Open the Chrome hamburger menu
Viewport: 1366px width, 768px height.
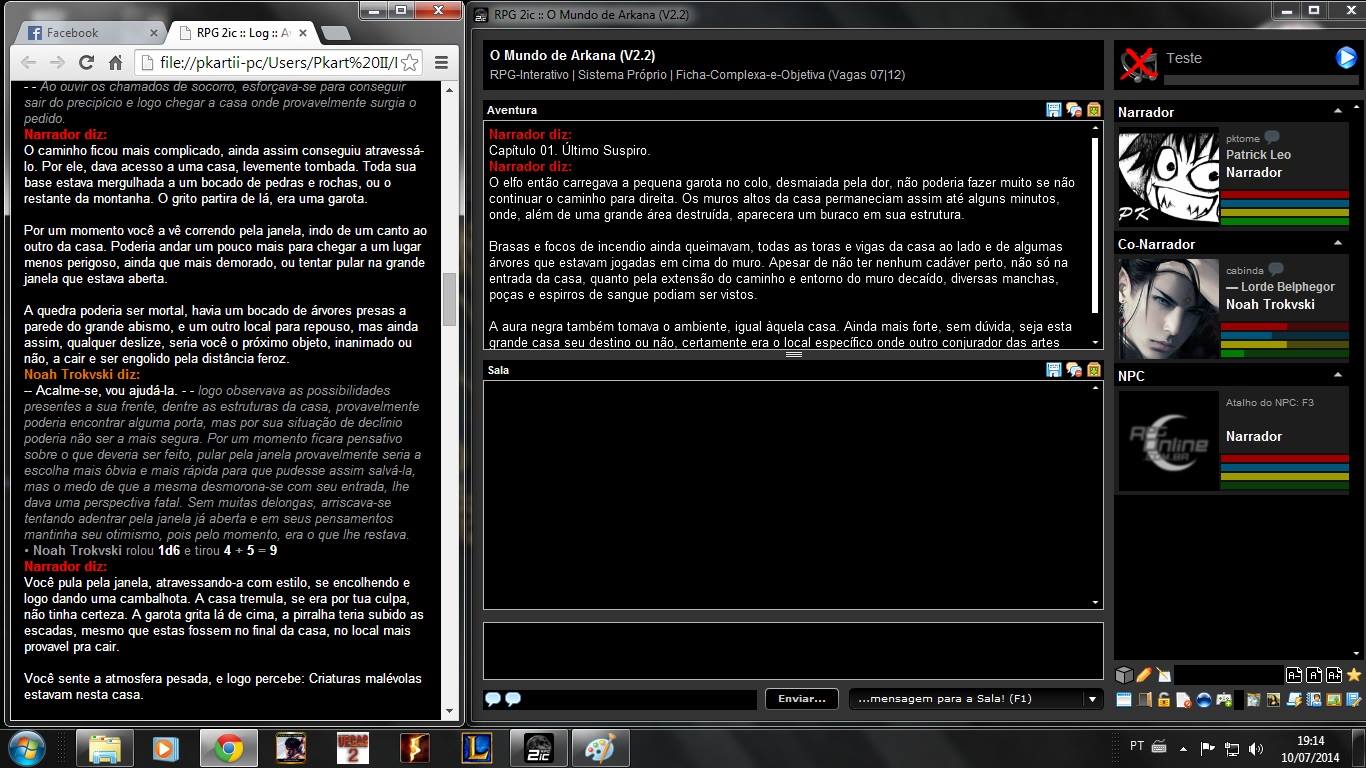pyautogui.click(x=441, y=62)
